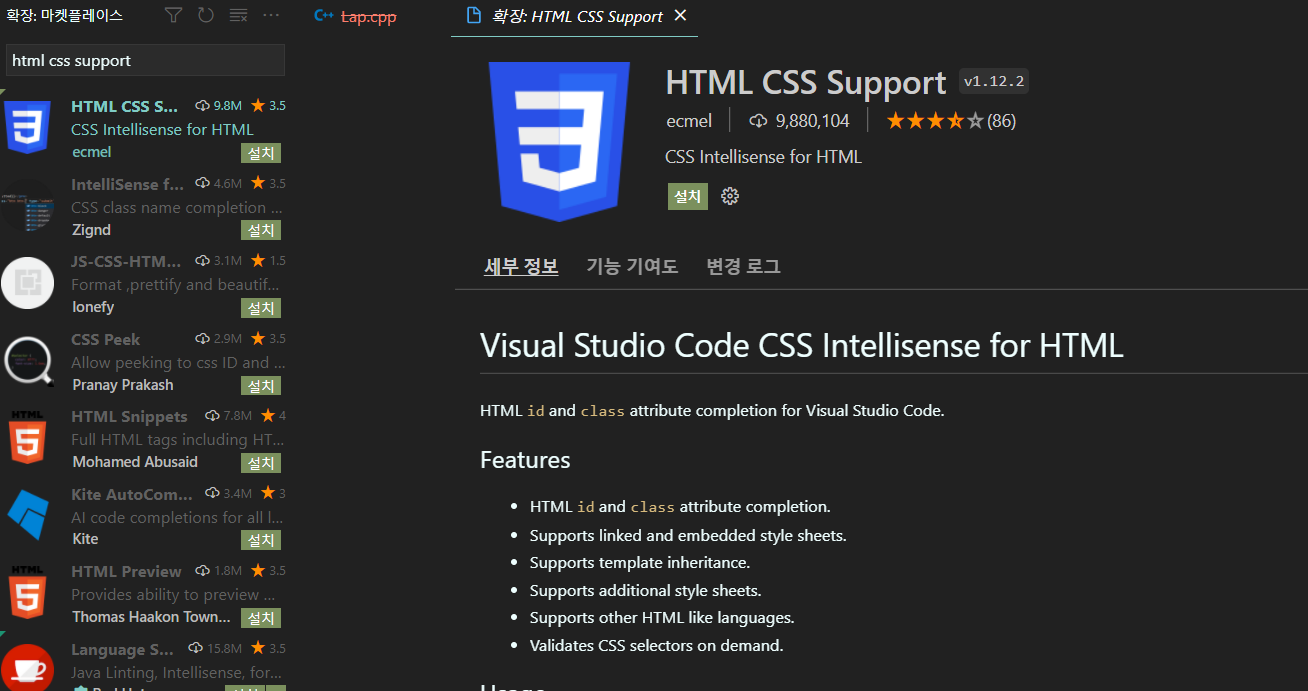Click the Mohamed Abusaid publisher name
1308x691 pixels.
point(135,462)
